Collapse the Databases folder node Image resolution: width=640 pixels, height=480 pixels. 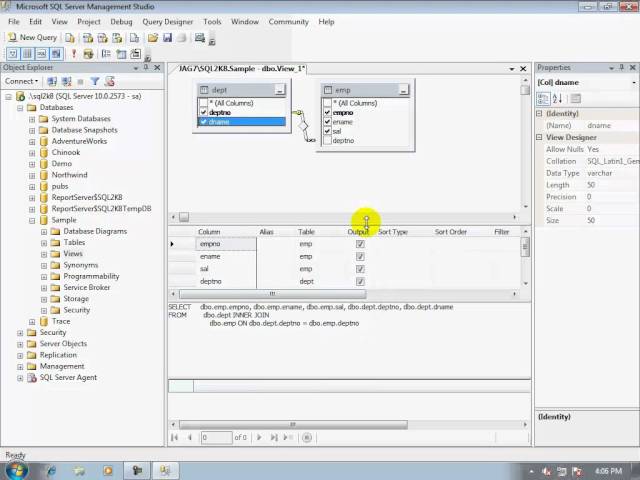[x=20, y=108]
